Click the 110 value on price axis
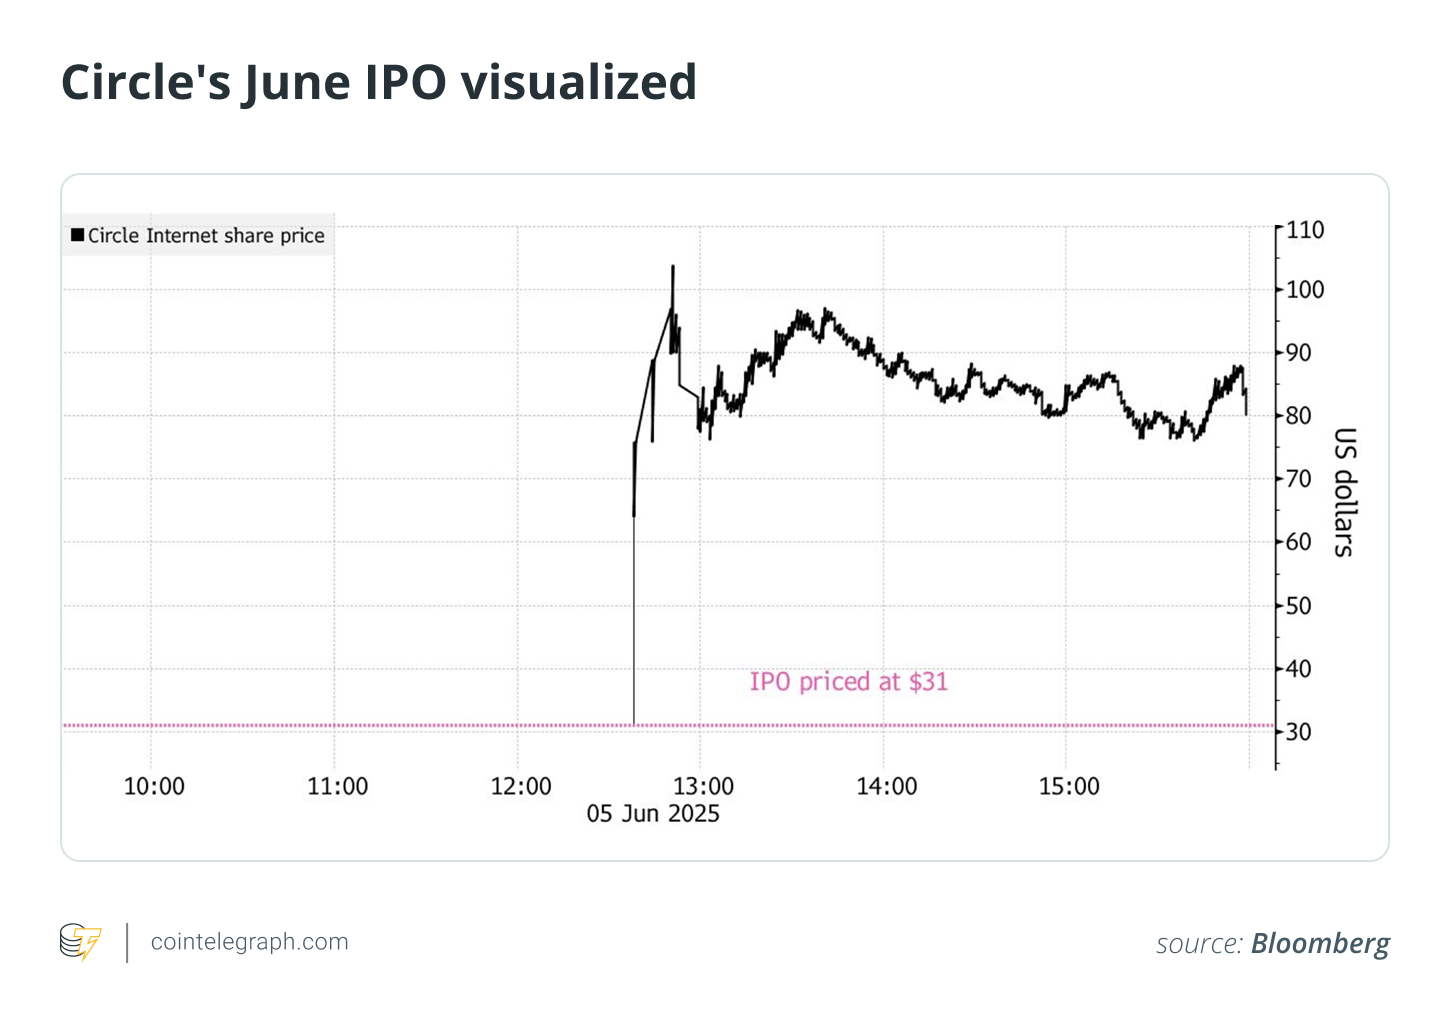 (1305, 230)
